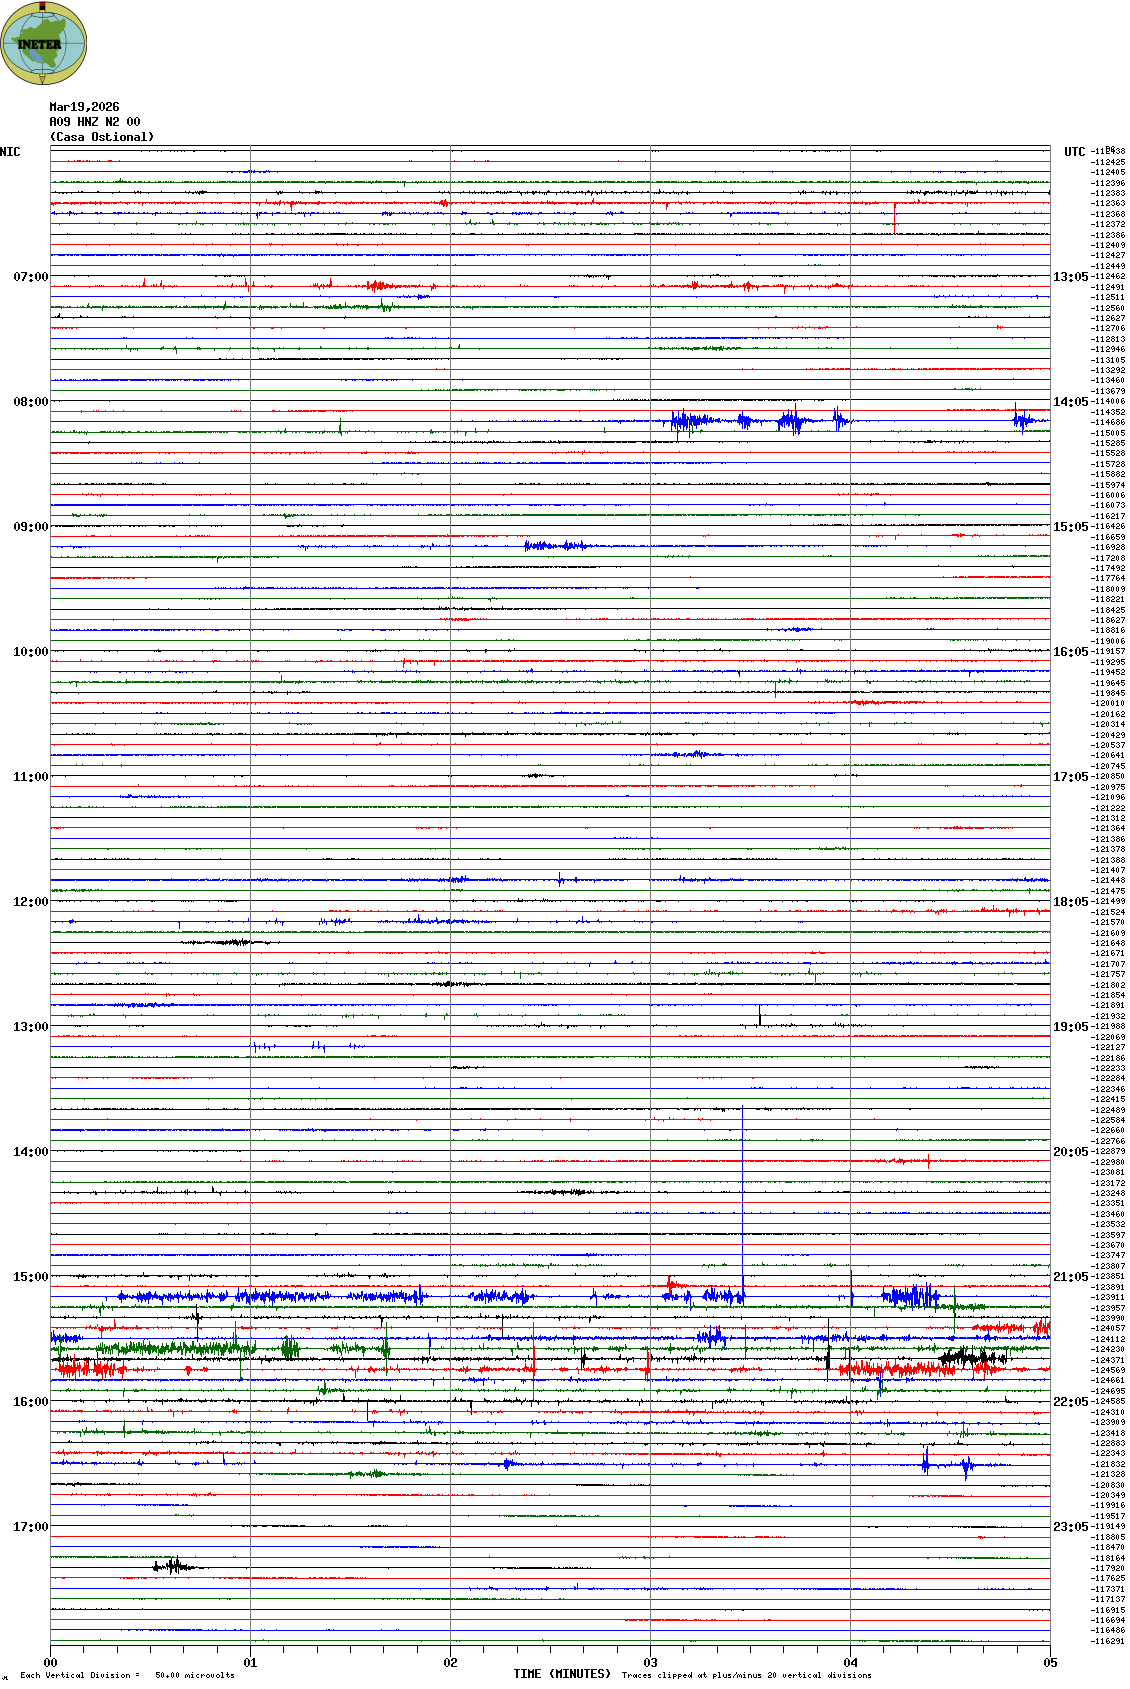Click the TIME (MINUTES) axis title
Screen dimensions: 1130x1689
pos(562,1674)
